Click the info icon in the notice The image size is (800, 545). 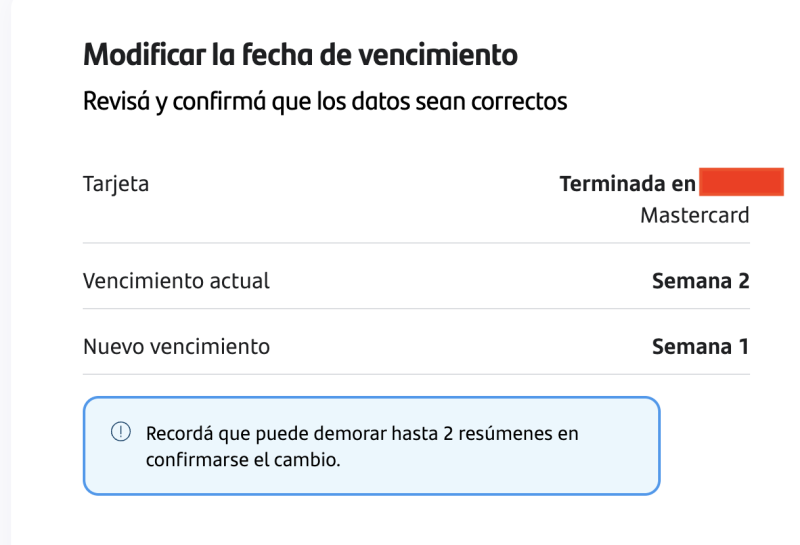[120, 433]
